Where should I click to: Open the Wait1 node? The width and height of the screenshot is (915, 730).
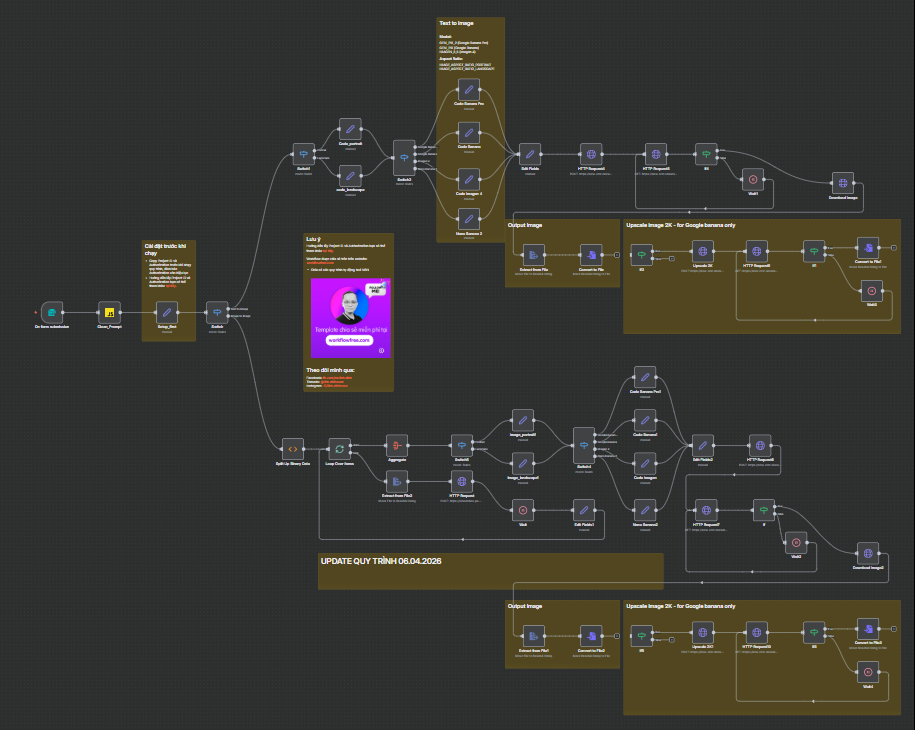[753, 180]
